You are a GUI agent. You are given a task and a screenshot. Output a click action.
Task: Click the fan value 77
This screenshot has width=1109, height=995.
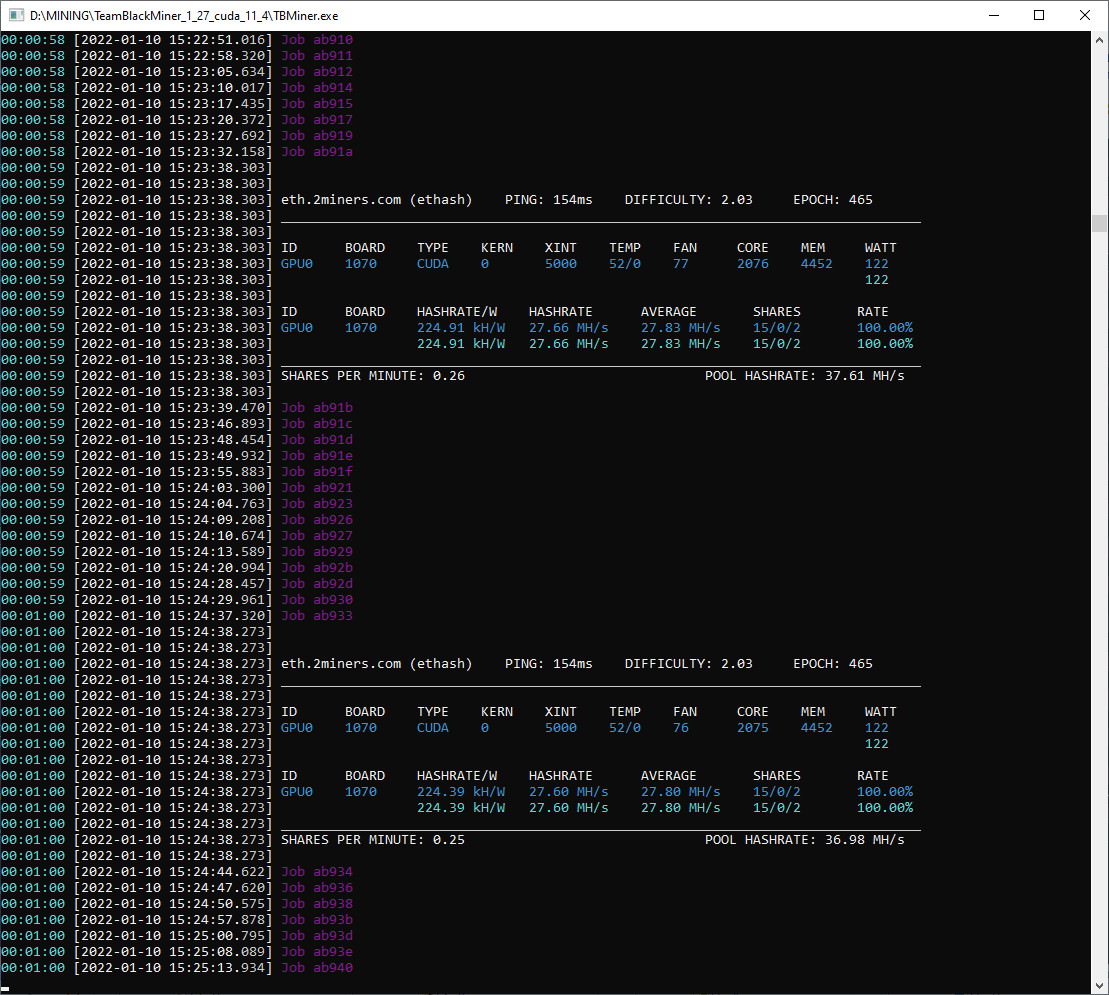coord(680,264)
